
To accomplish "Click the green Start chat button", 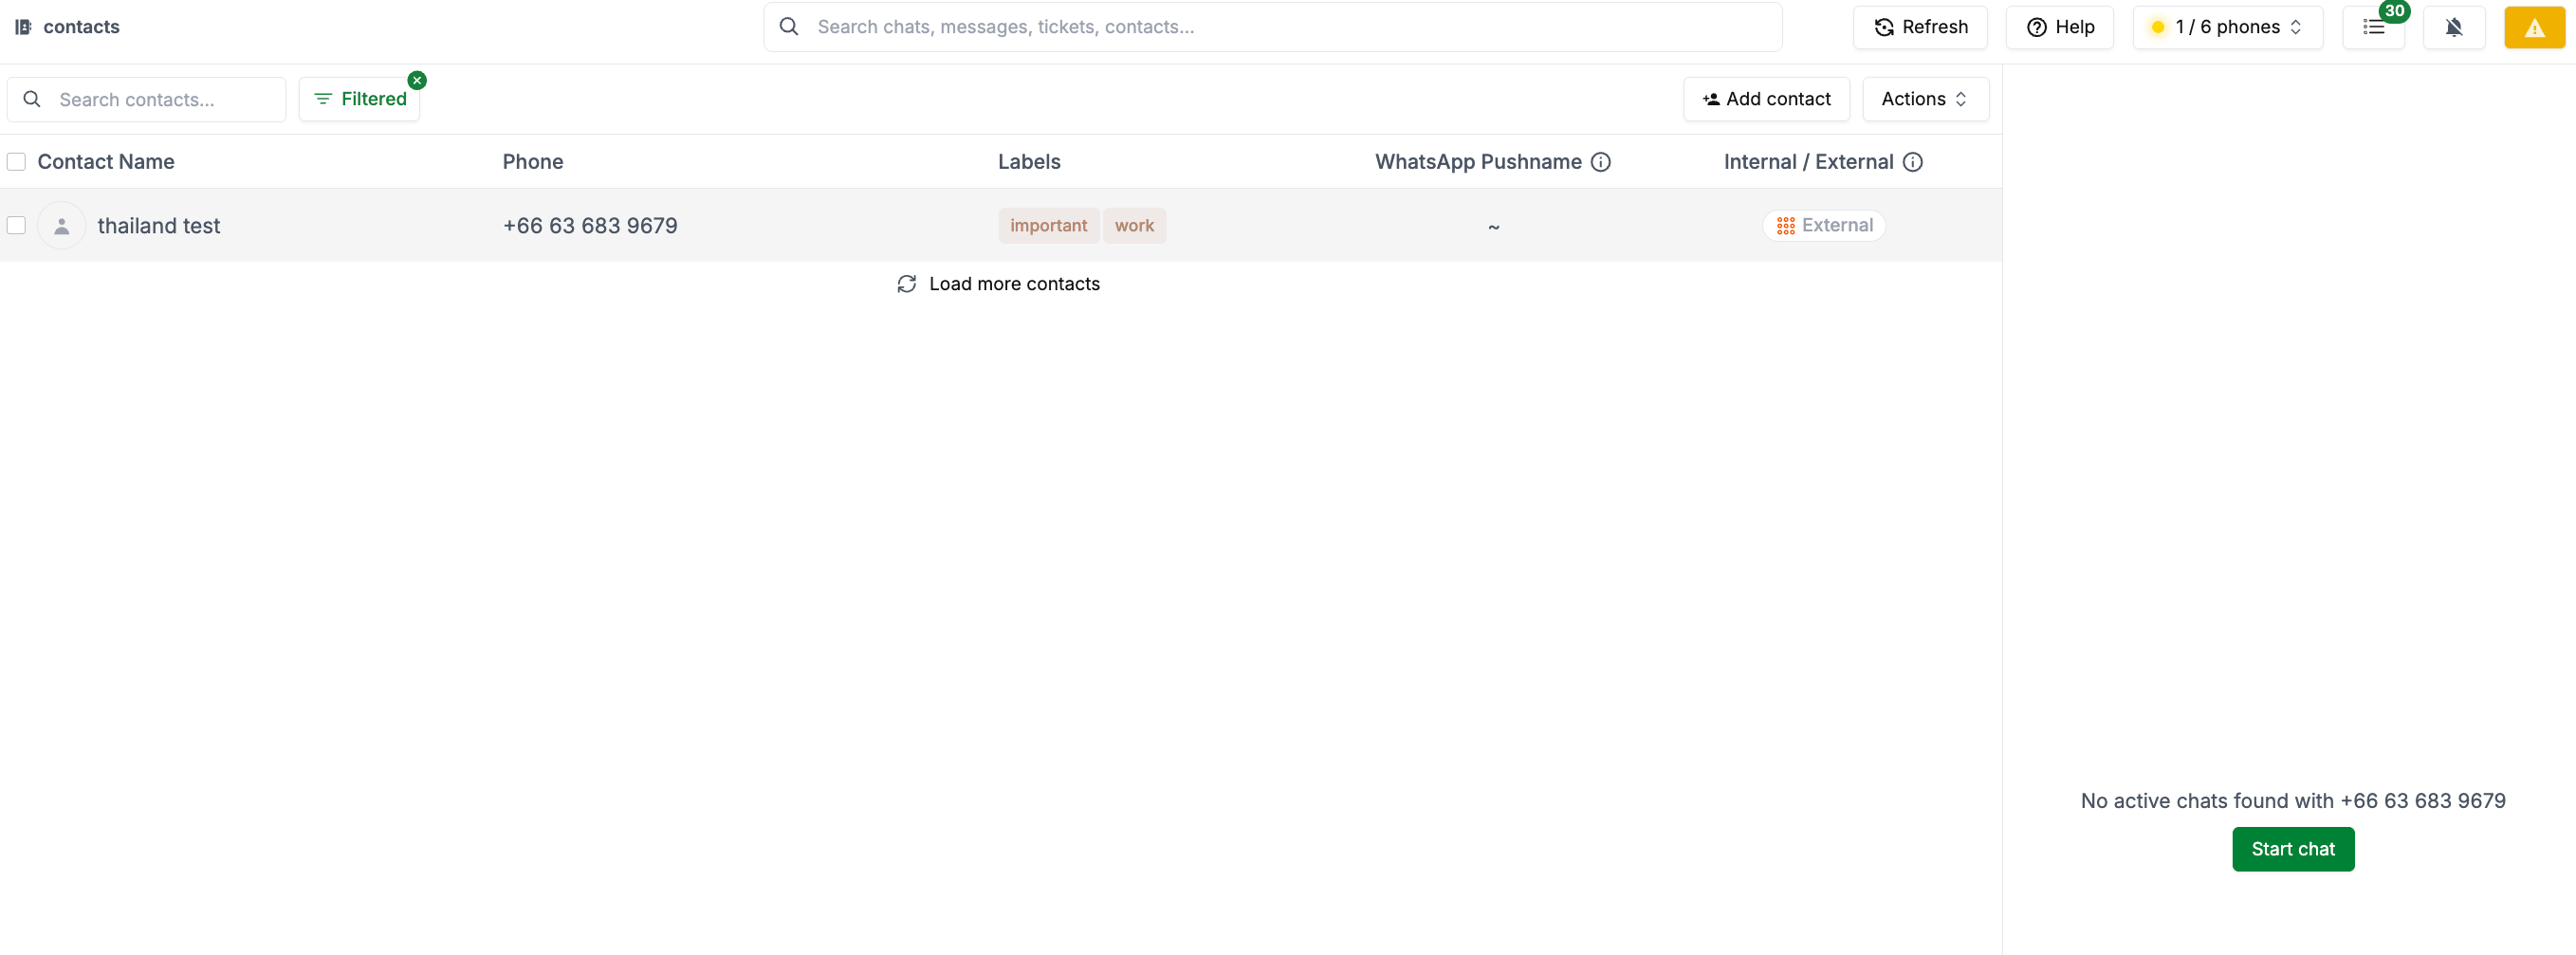I will click(2292, 849).
